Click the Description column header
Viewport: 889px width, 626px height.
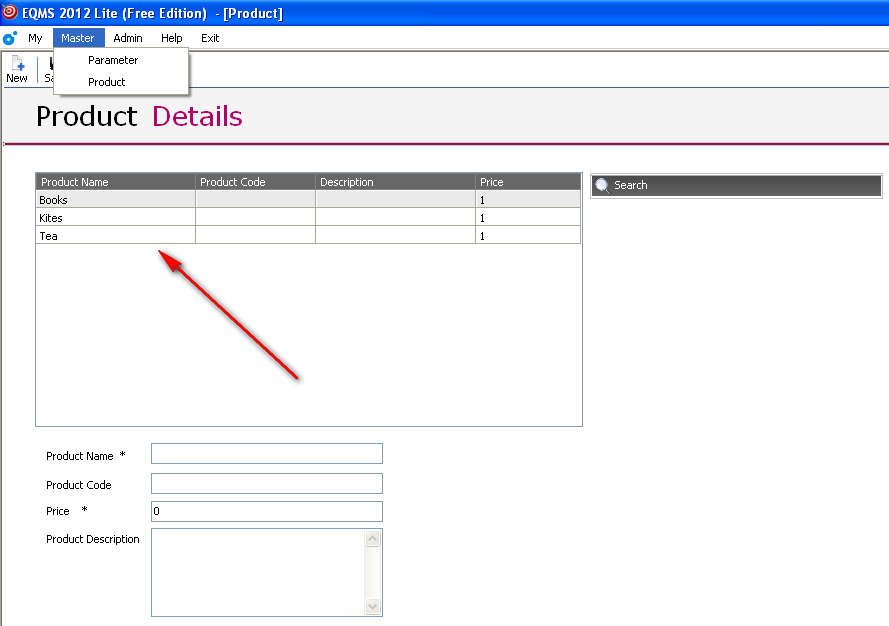[395, 182]
